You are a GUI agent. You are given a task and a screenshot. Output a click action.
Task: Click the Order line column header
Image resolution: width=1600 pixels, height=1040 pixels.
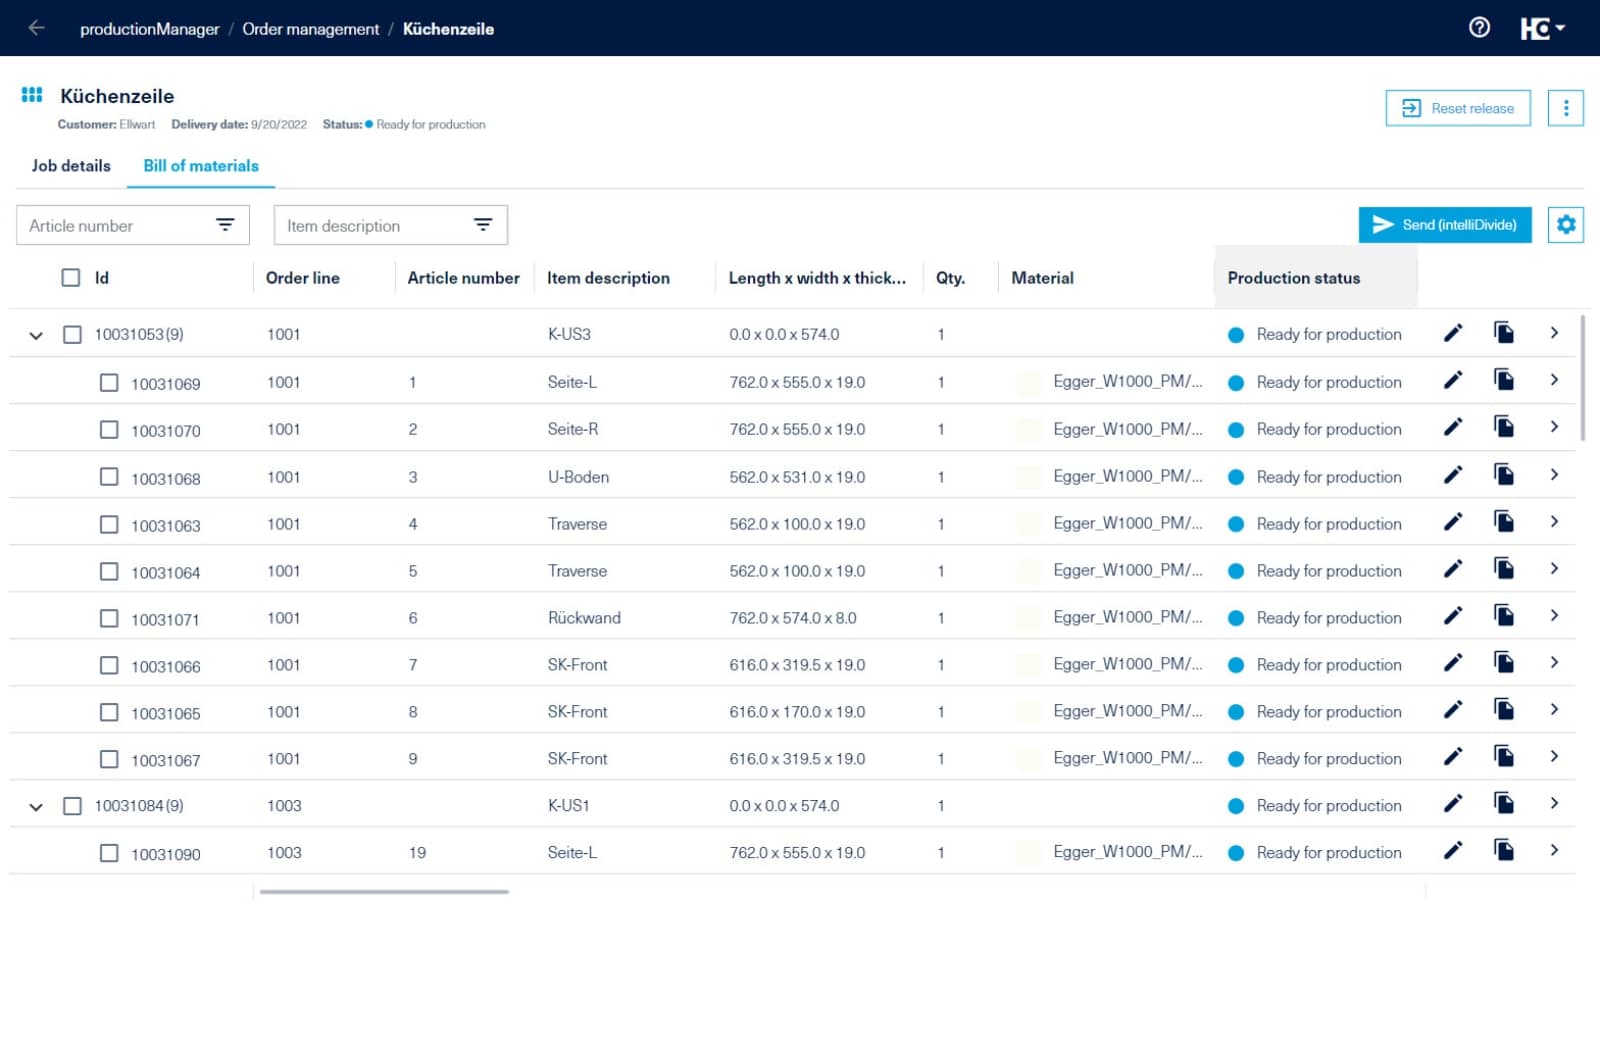[x=303, y=278]
